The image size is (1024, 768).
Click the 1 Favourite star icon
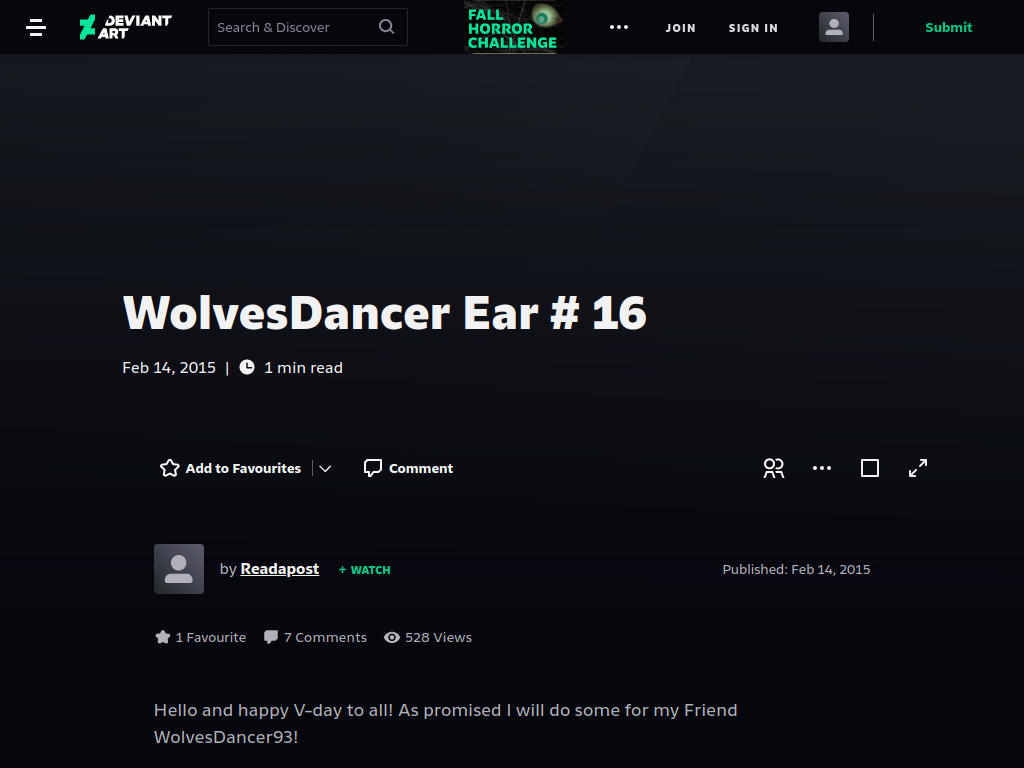pos(163,637)
